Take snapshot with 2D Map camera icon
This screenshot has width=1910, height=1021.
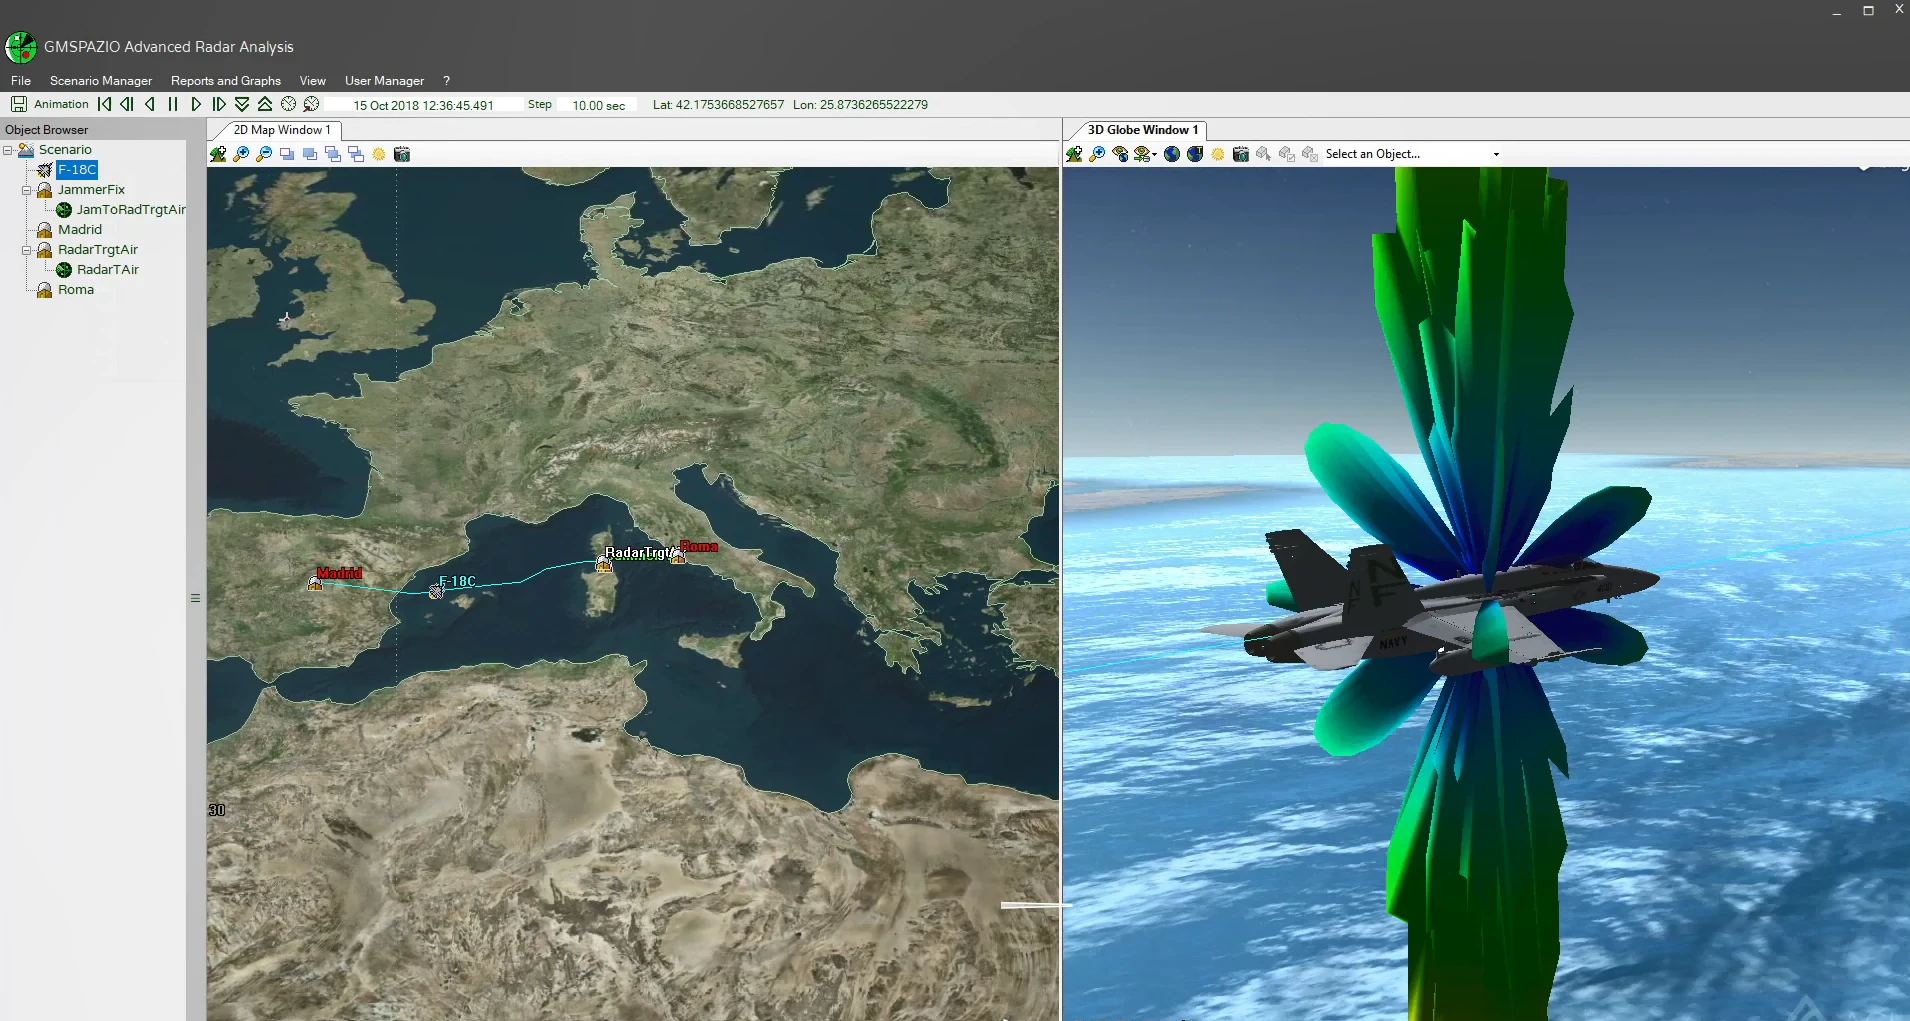[x=402, y=154]
